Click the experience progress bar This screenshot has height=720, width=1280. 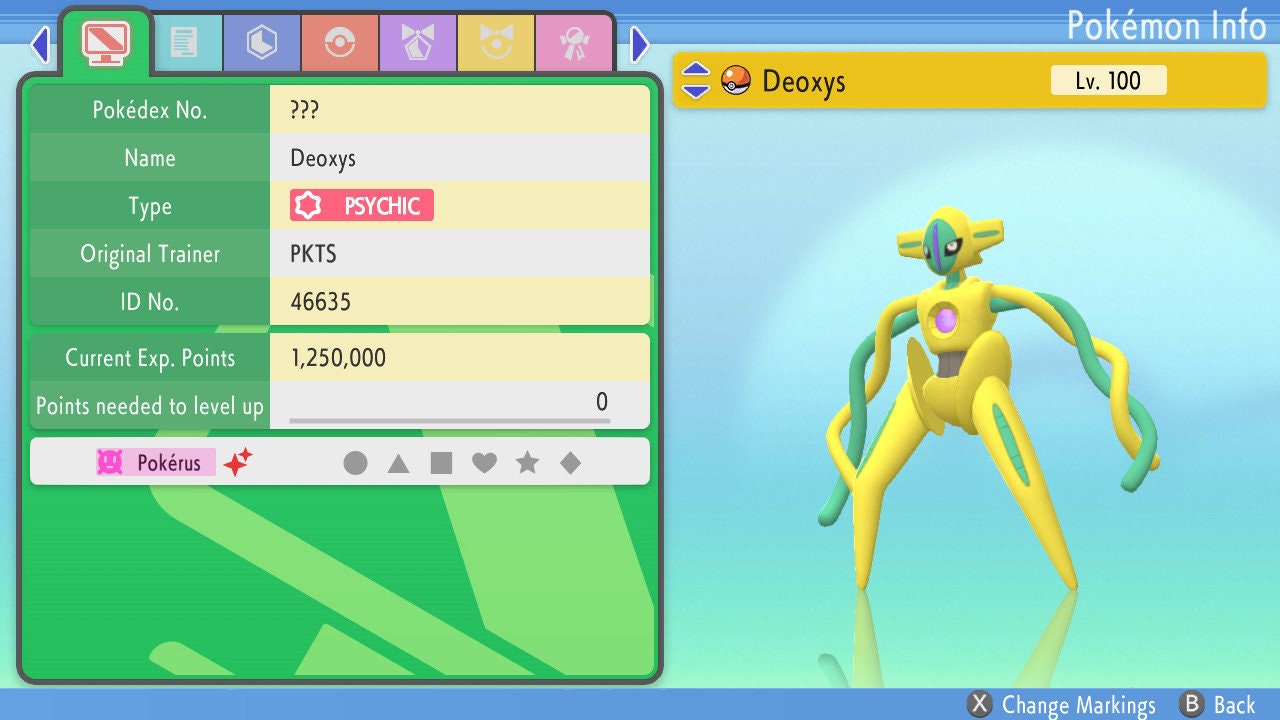point(450,421)
